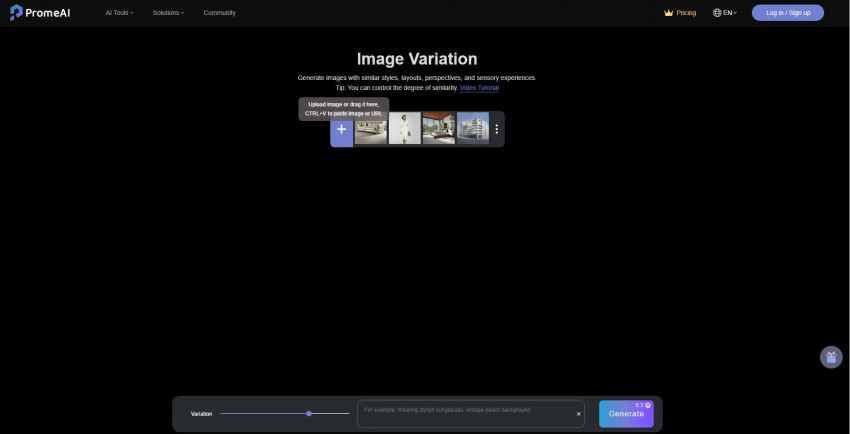The width and height of the screenshot is (850, 434).
Task: Open the Pricing page
Action: pyautogui.click(x=686, y=13)
